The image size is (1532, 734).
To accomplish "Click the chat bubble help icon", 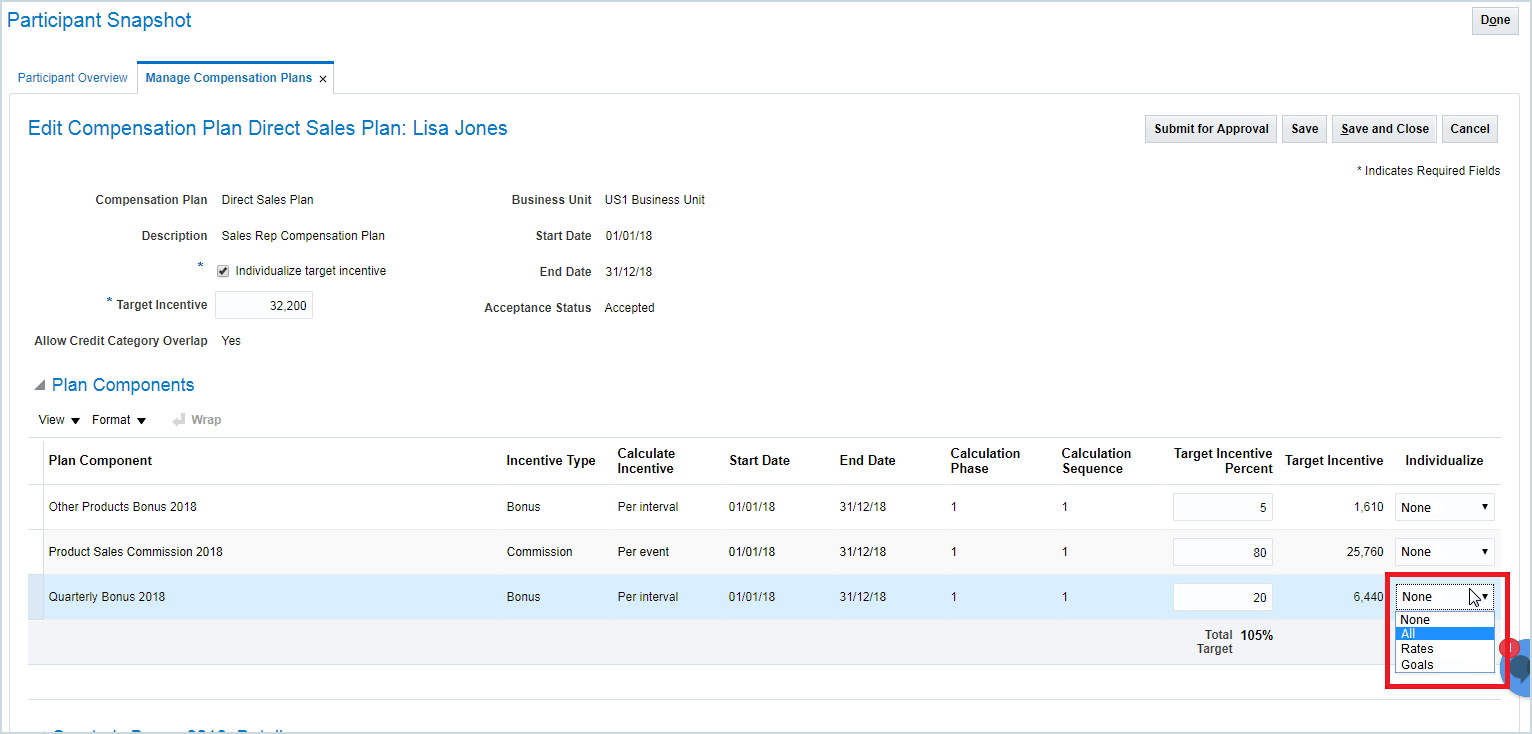I will pos(1519,669).
